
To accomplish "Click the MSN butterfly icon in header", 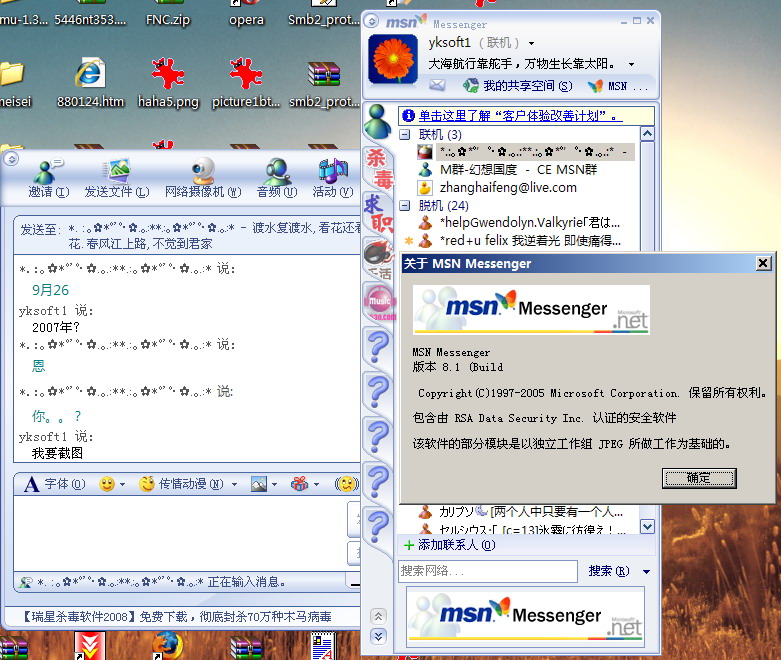I will tap(595, 86).
